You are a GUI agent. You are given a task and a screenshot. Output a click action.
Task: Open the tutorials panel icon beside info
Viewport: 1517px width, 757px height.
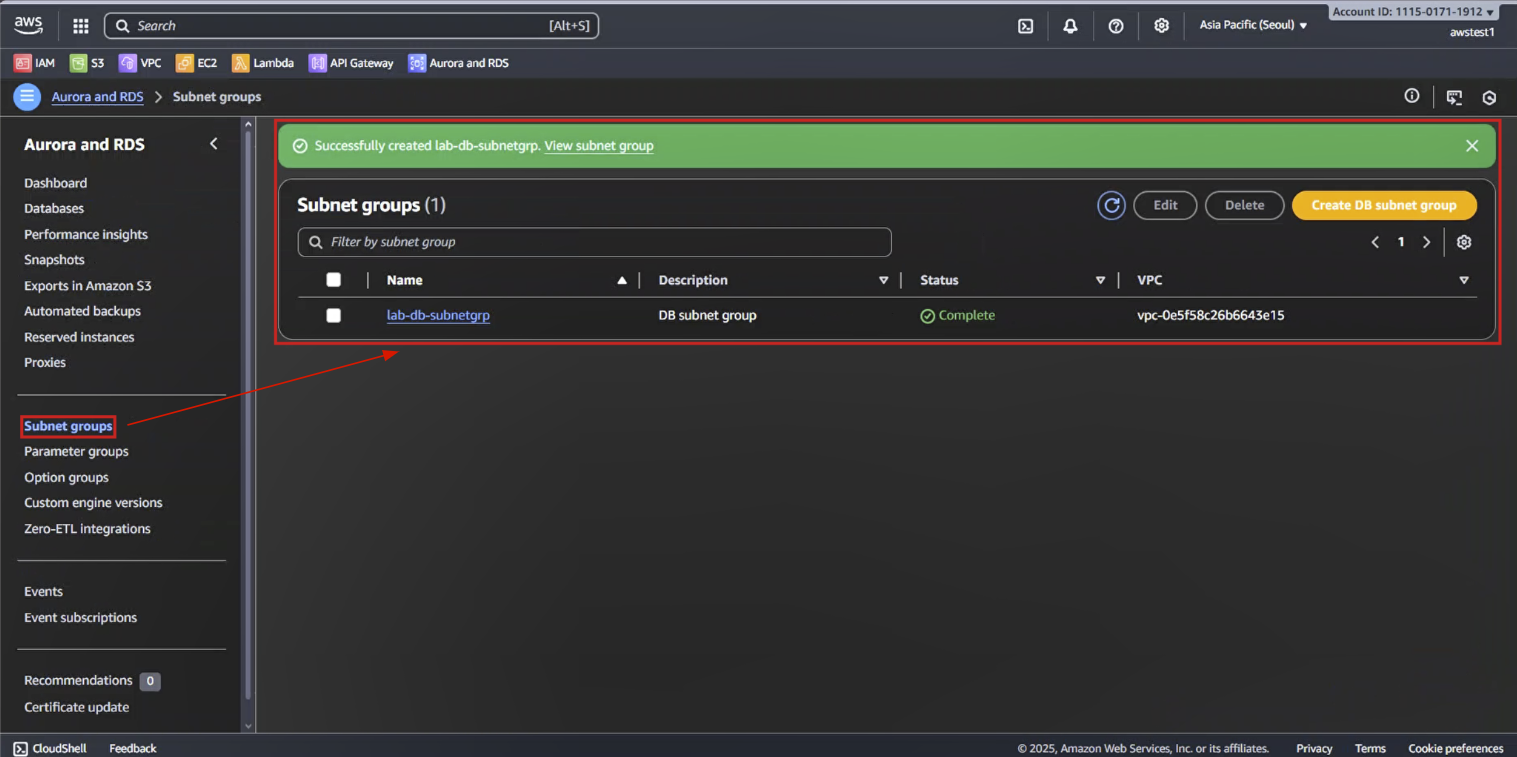pos(1454,97)
